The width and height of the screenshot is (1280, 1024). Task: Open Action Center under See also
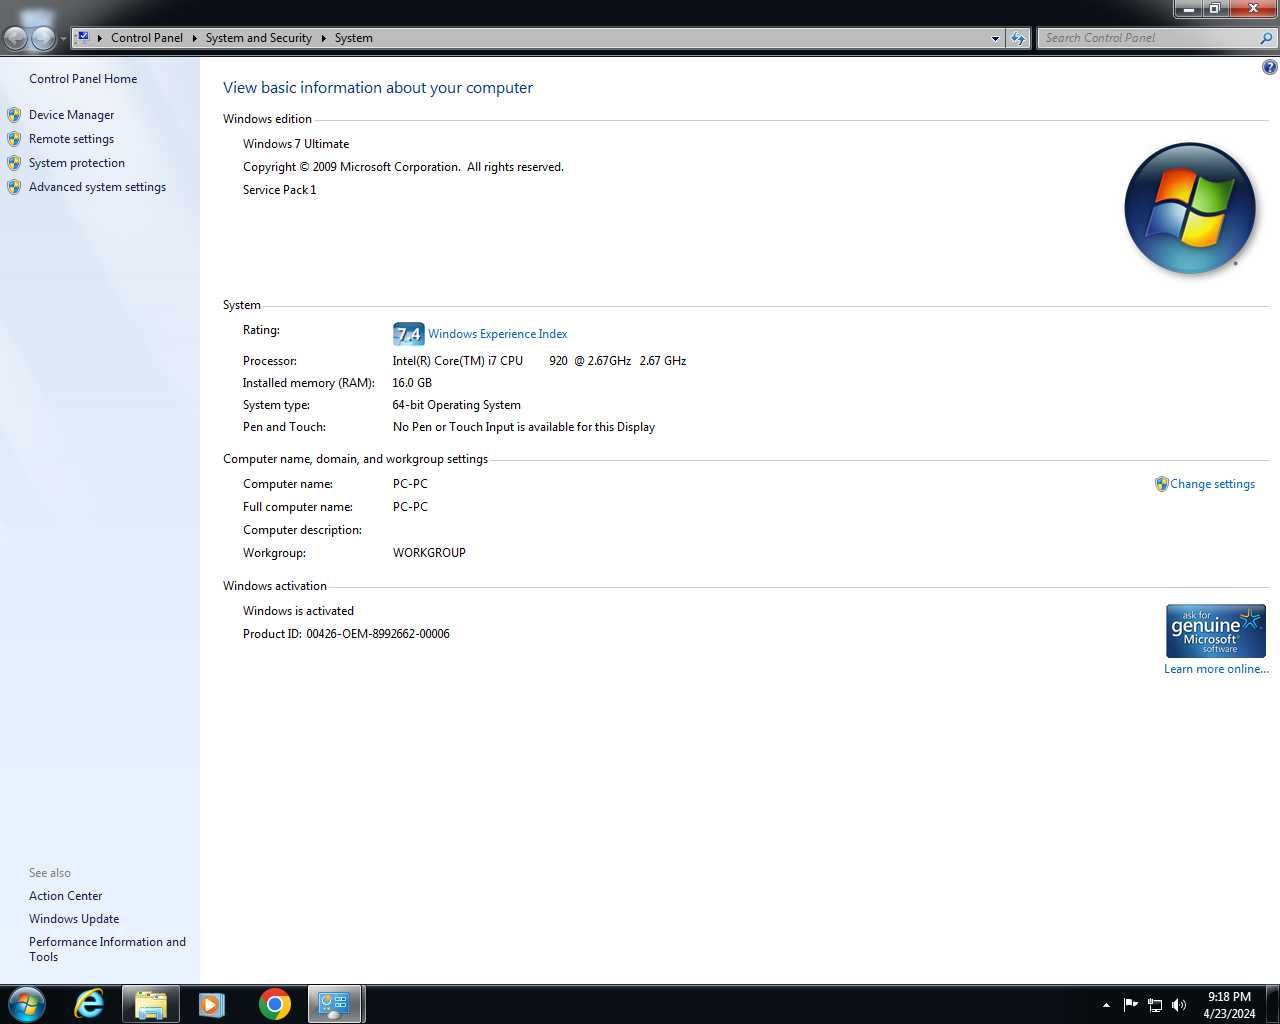[65, 896]
